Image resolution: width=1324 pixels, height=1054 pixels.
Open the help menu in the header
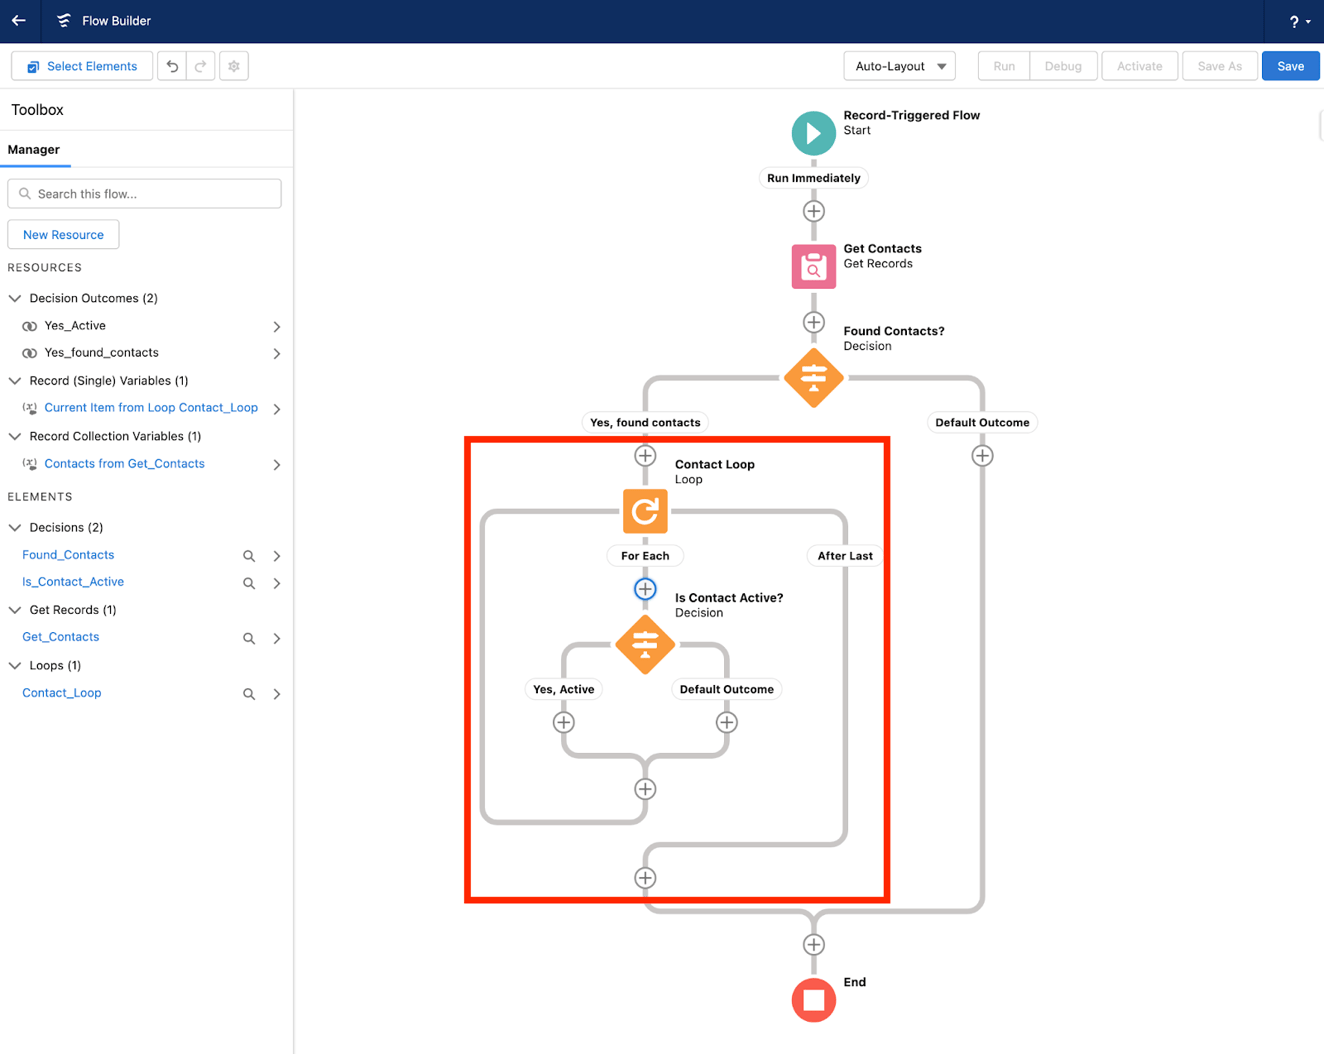click(x=1295, y=21)
